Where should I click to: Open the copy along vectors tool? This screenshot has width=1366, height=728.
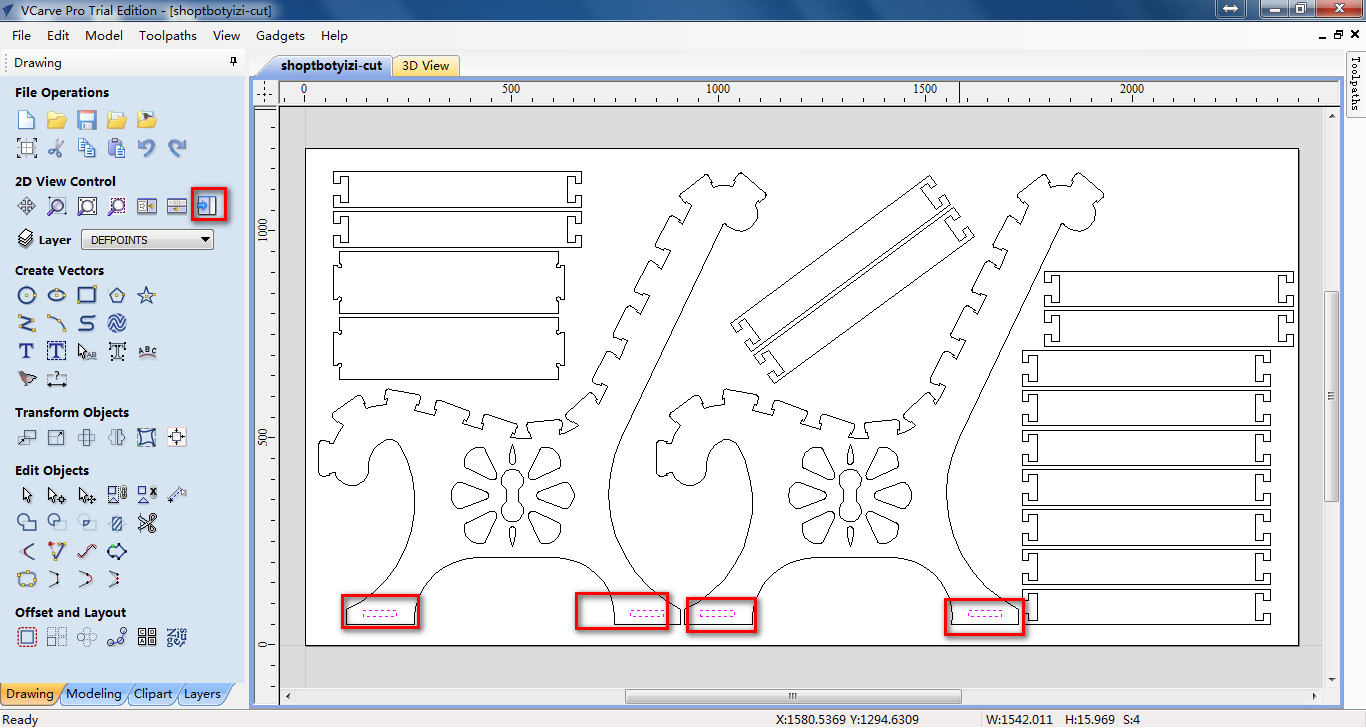coord(117,637)
